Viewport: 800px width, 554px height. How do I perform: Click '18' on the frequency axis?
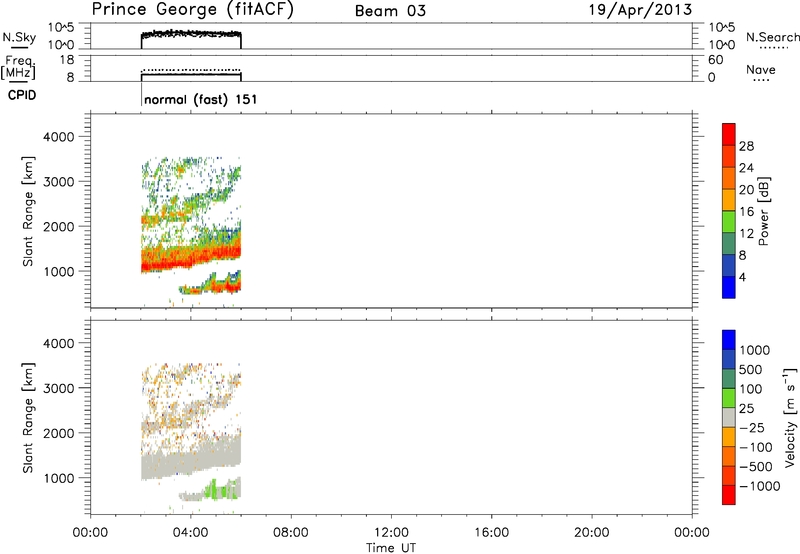[67, 60]
